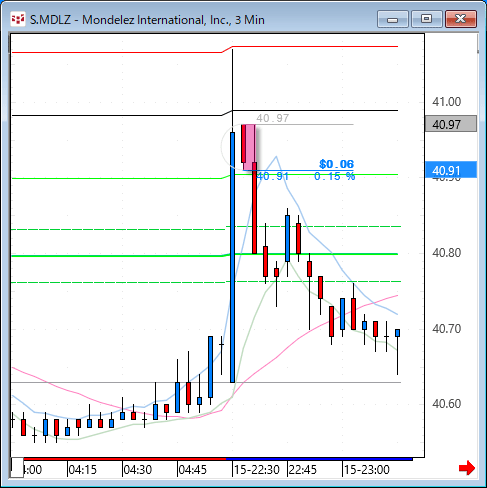Click the small white box at bottom-left corner
487x488 pixels.
pyautogui.click(x=17, y=468)
